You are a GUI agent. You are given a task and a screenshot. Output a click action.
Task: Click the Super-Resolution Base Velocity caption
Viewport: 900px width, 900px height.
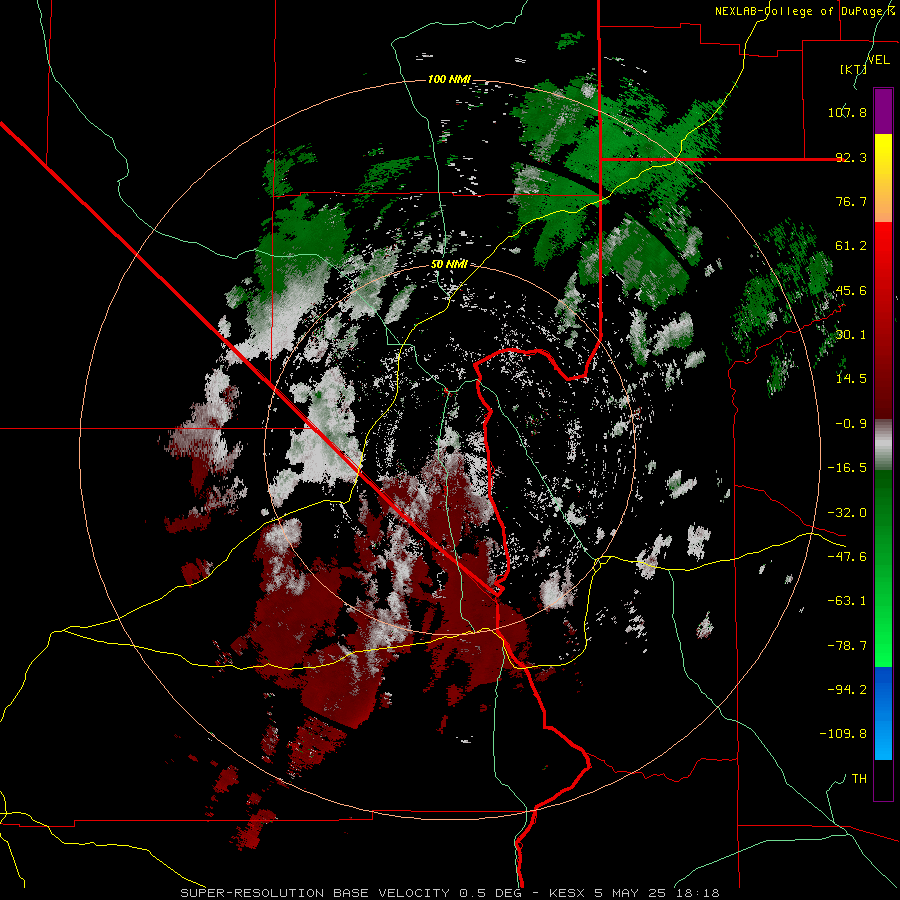click(449, 893)
